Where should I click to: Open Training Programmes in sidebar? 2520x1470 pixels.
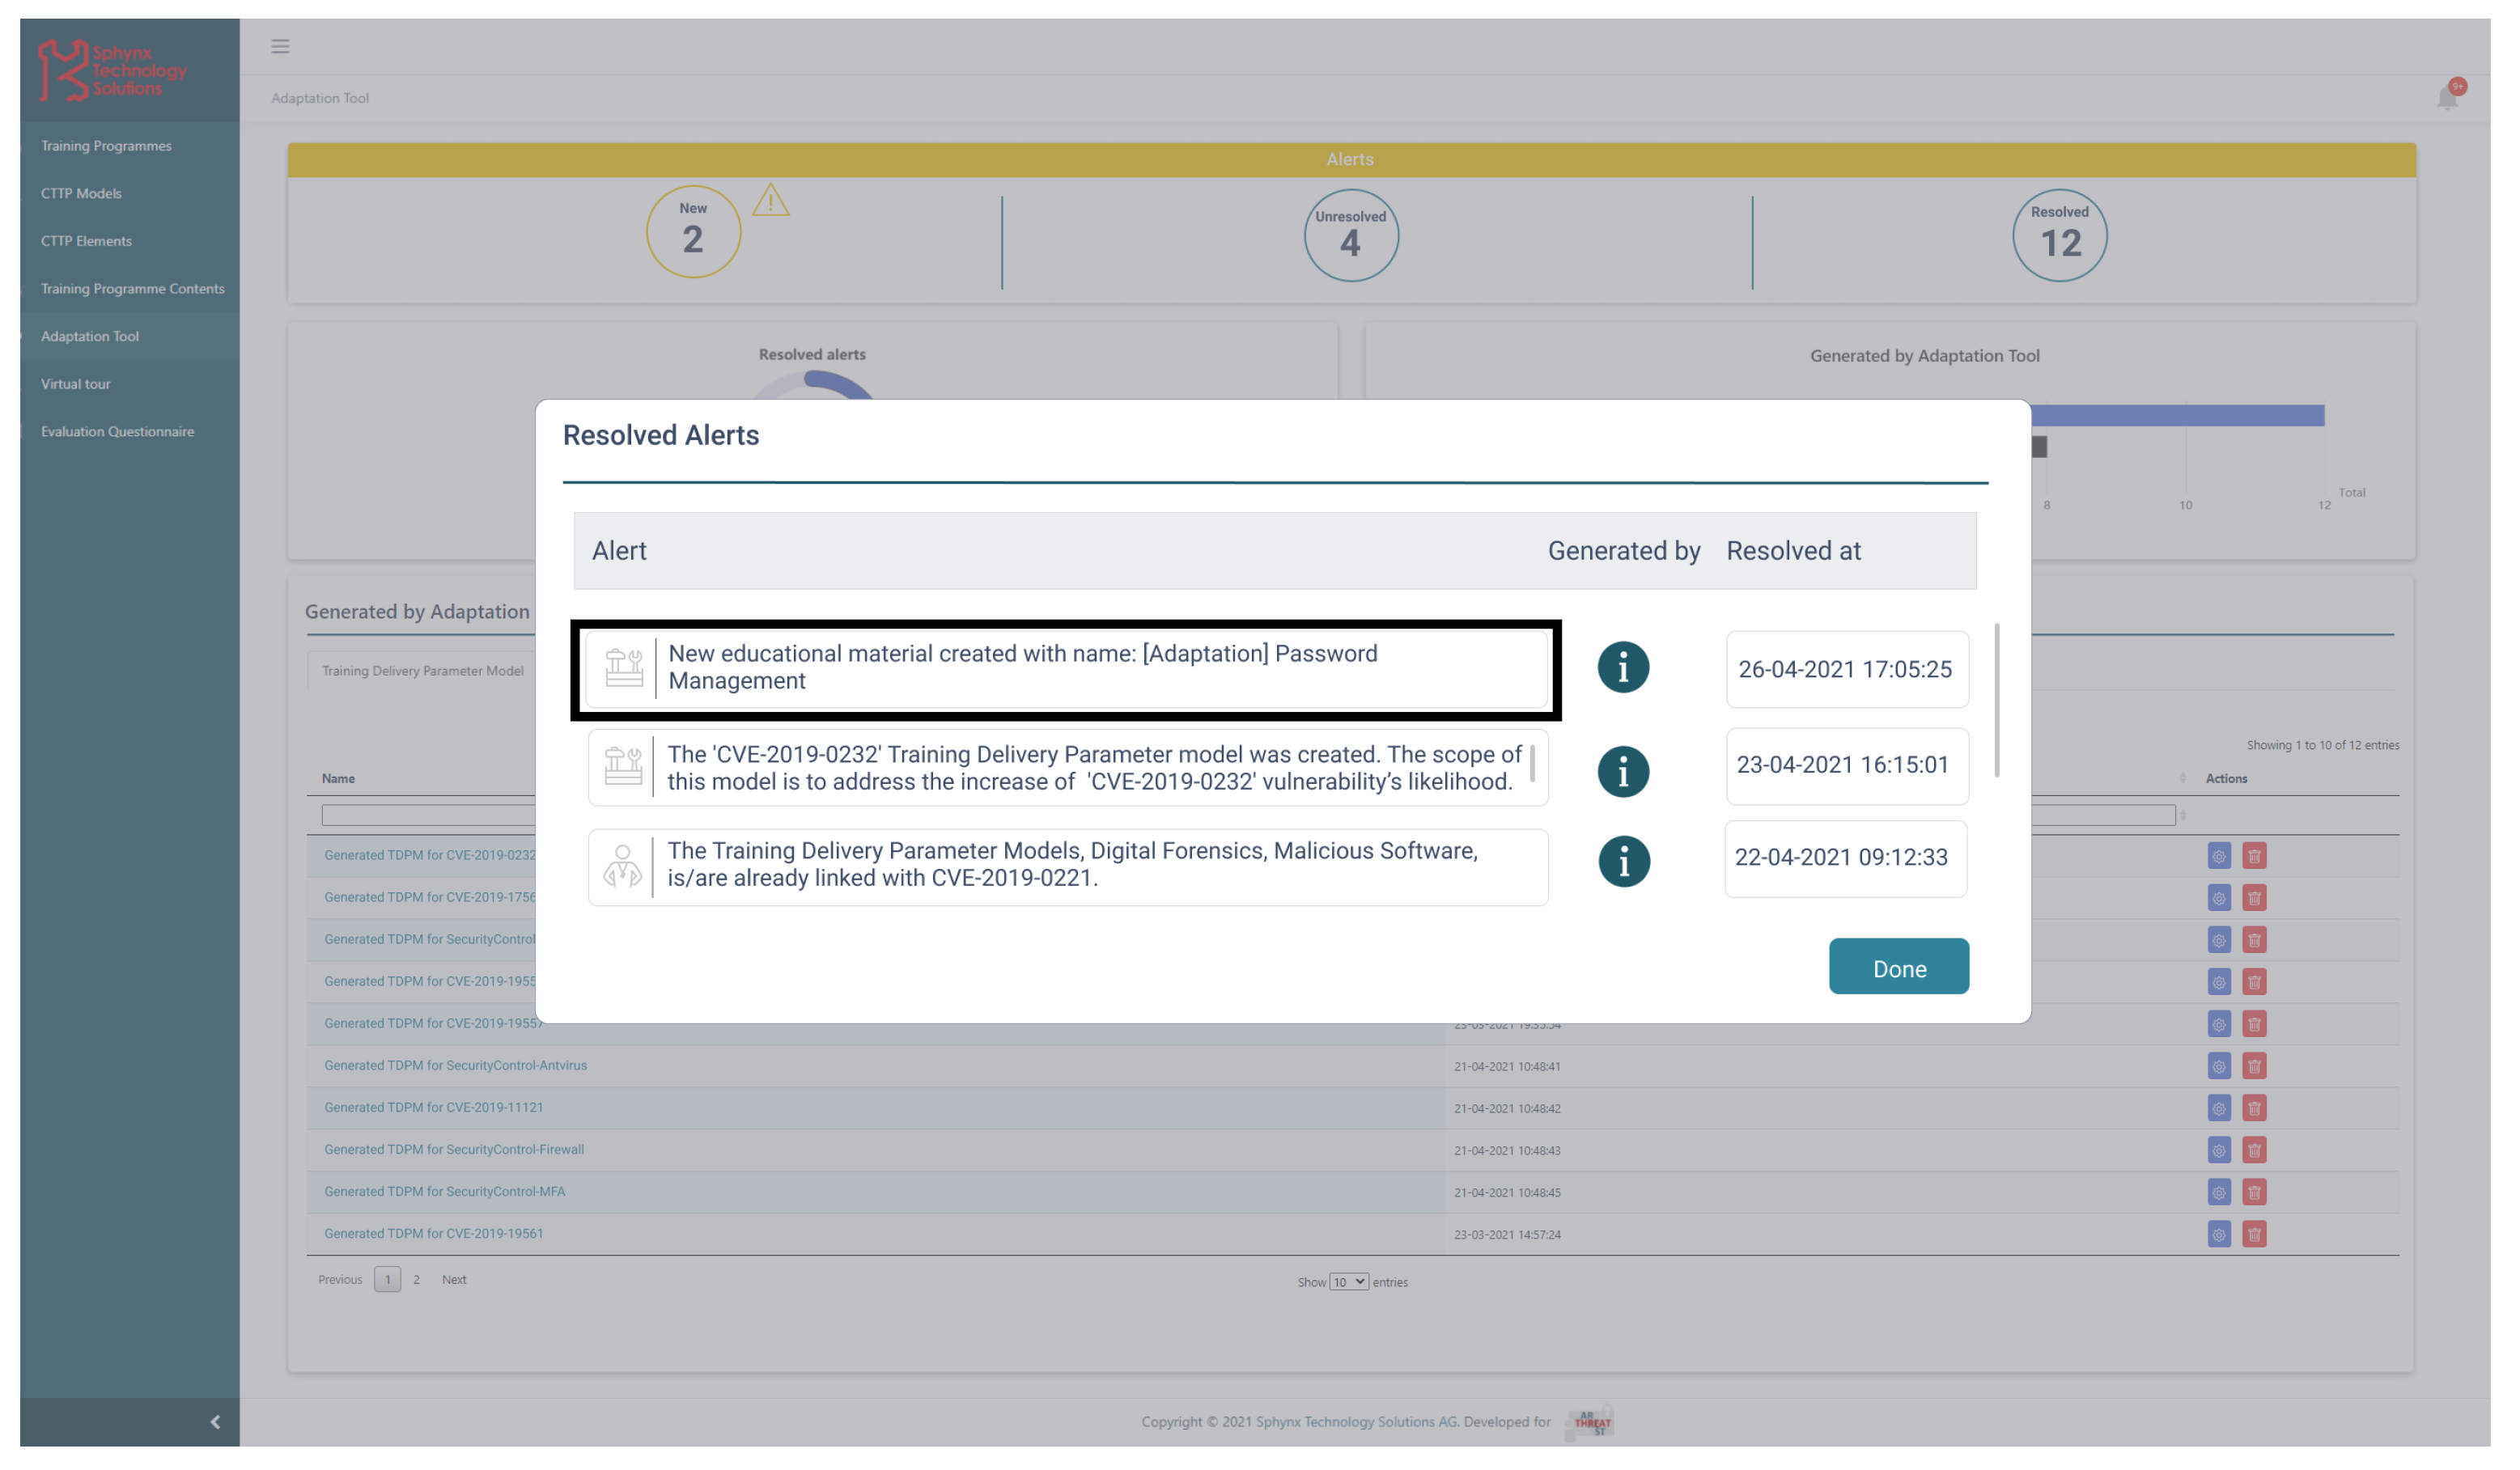tap(106, 146)
